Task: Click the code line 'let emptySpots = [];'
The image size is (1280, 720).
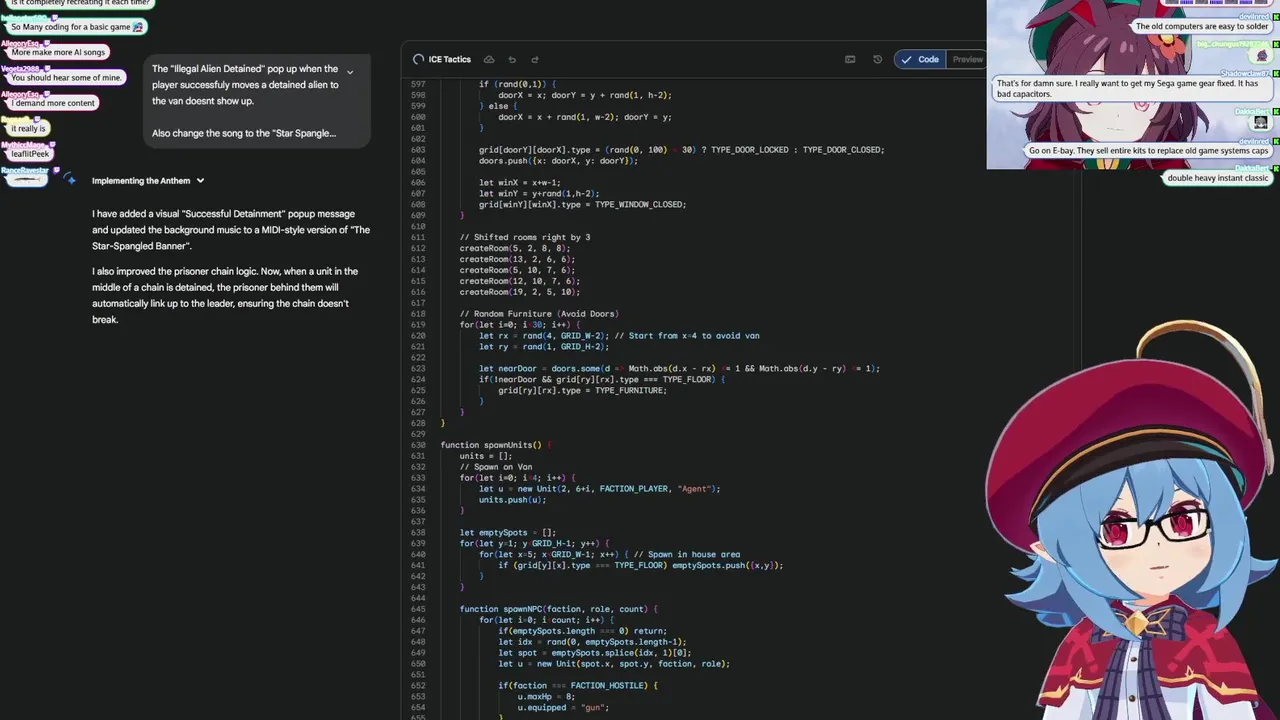Action: pos(507,533)
